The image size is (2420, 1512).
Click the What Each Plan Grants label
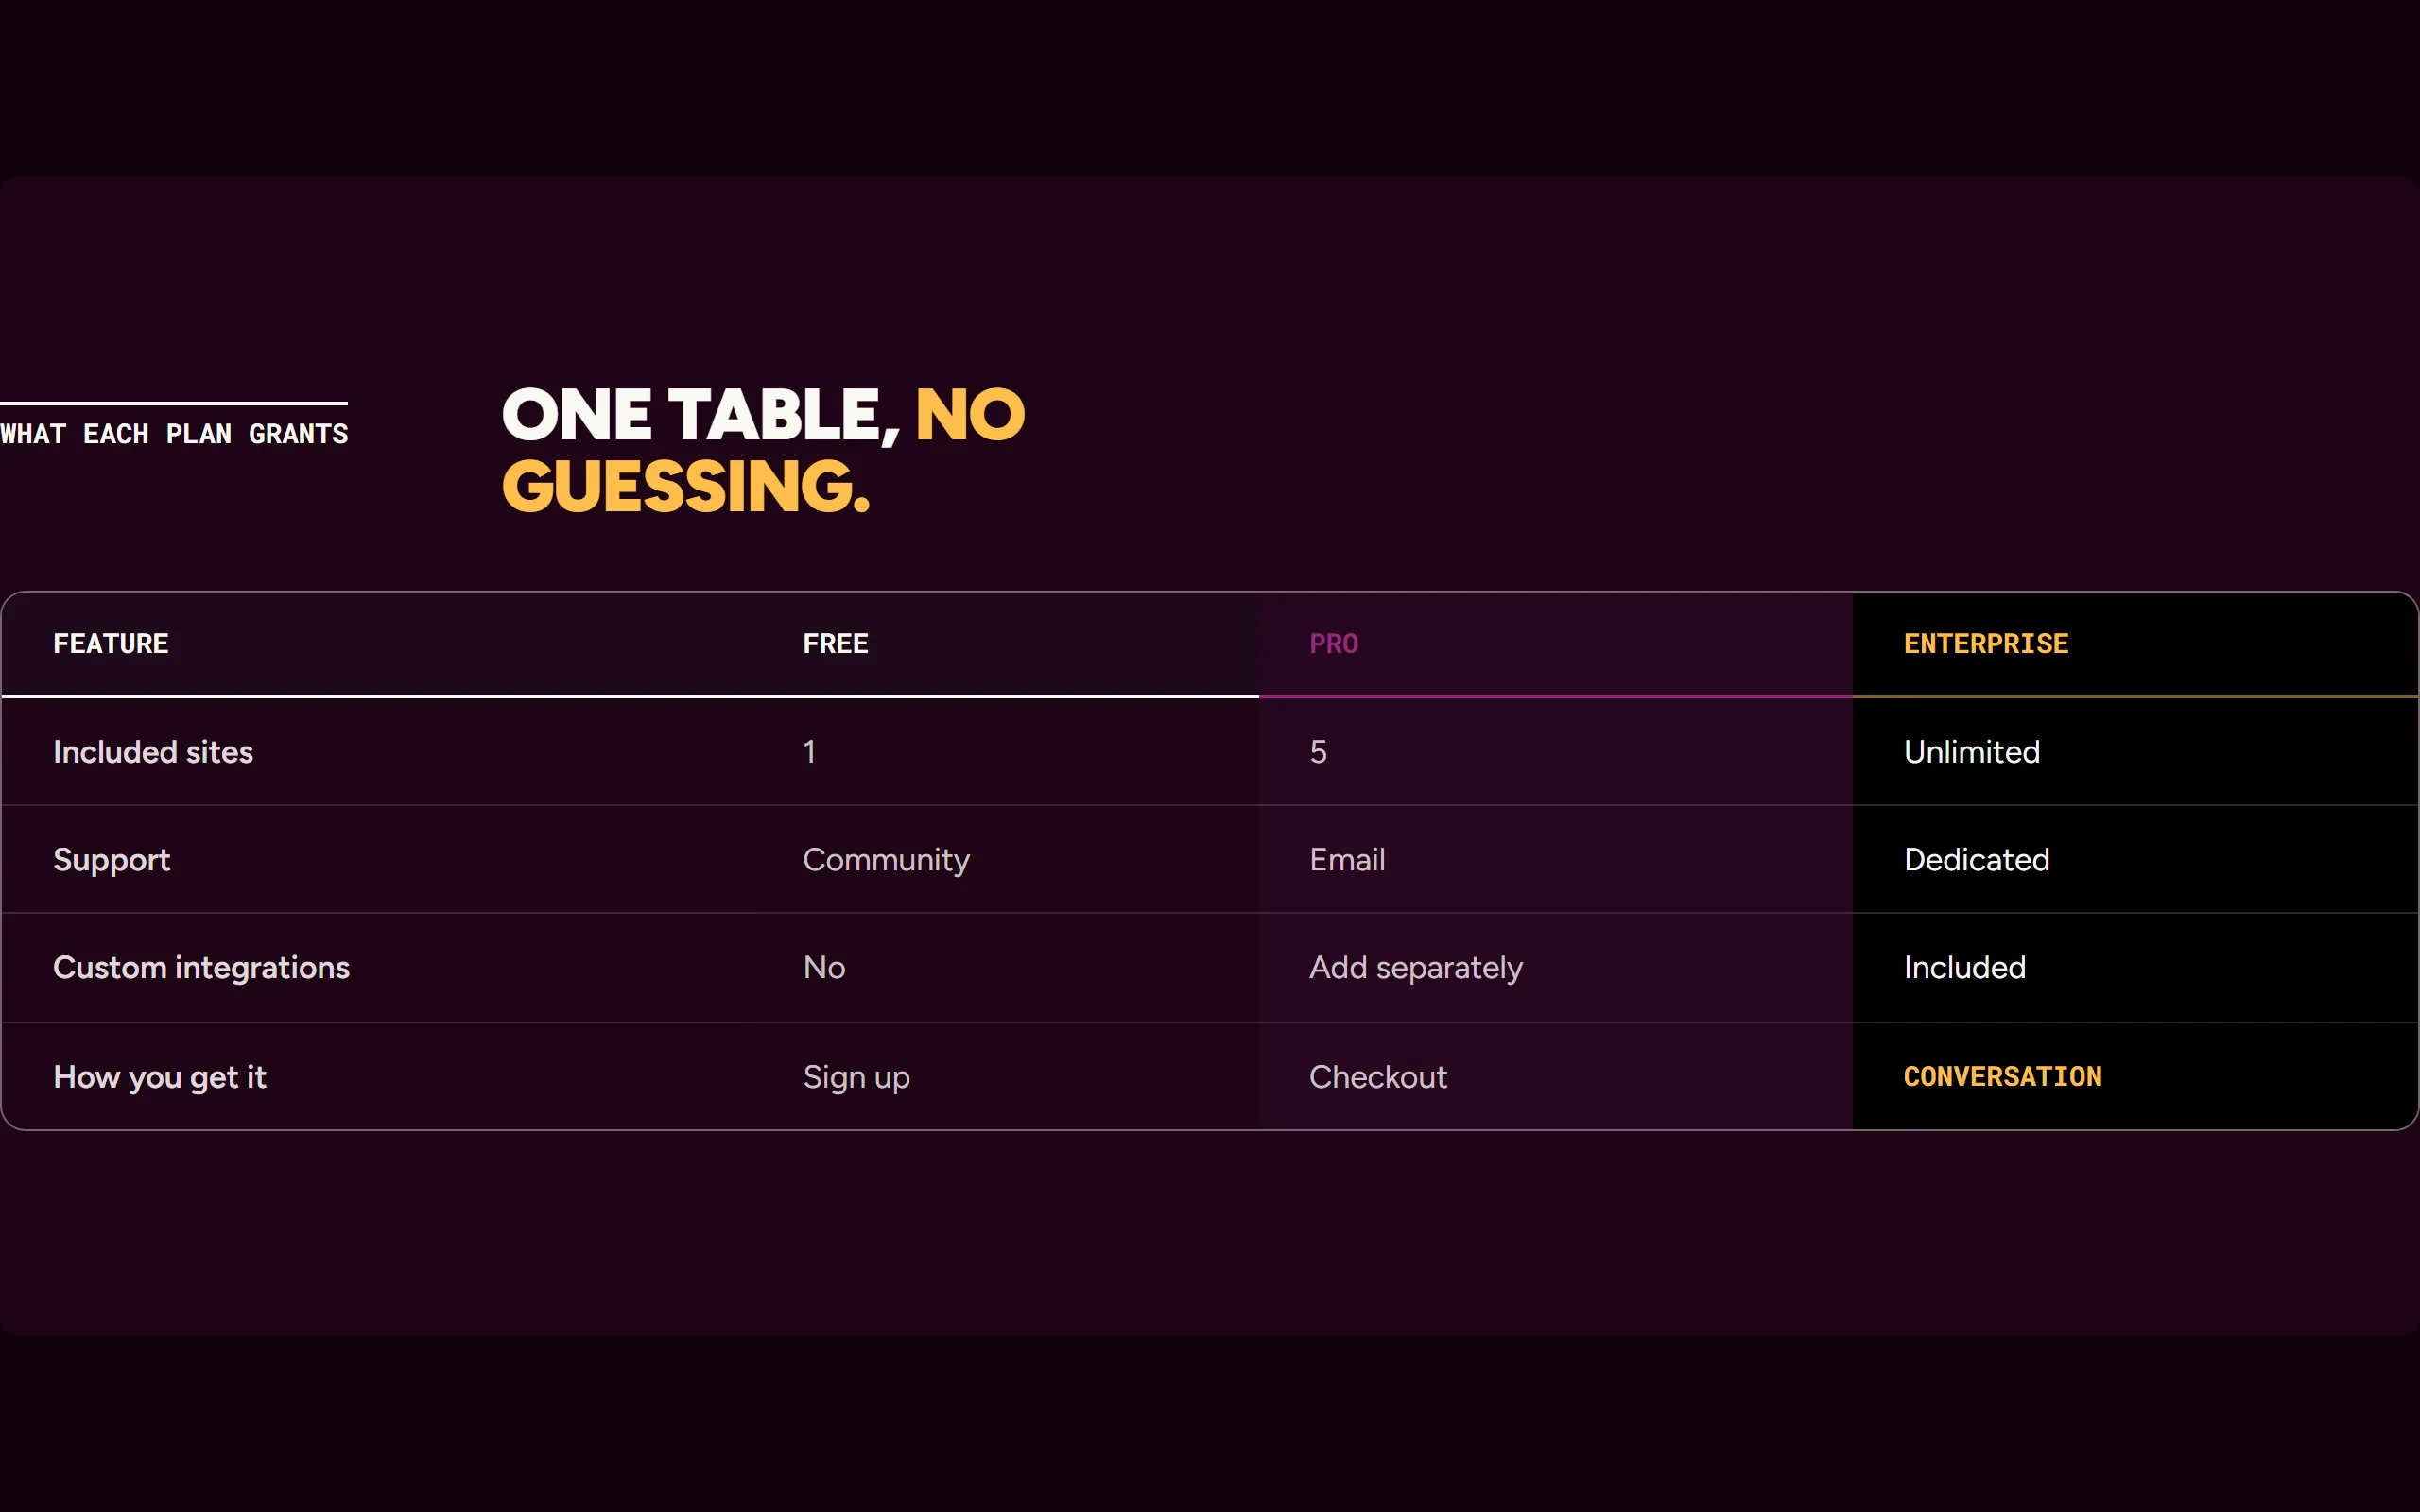(174, 434)
